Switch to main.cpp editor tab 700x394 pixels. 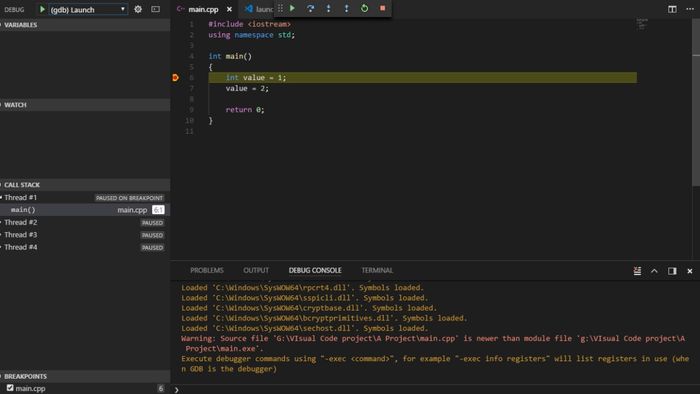pos(203,9)
